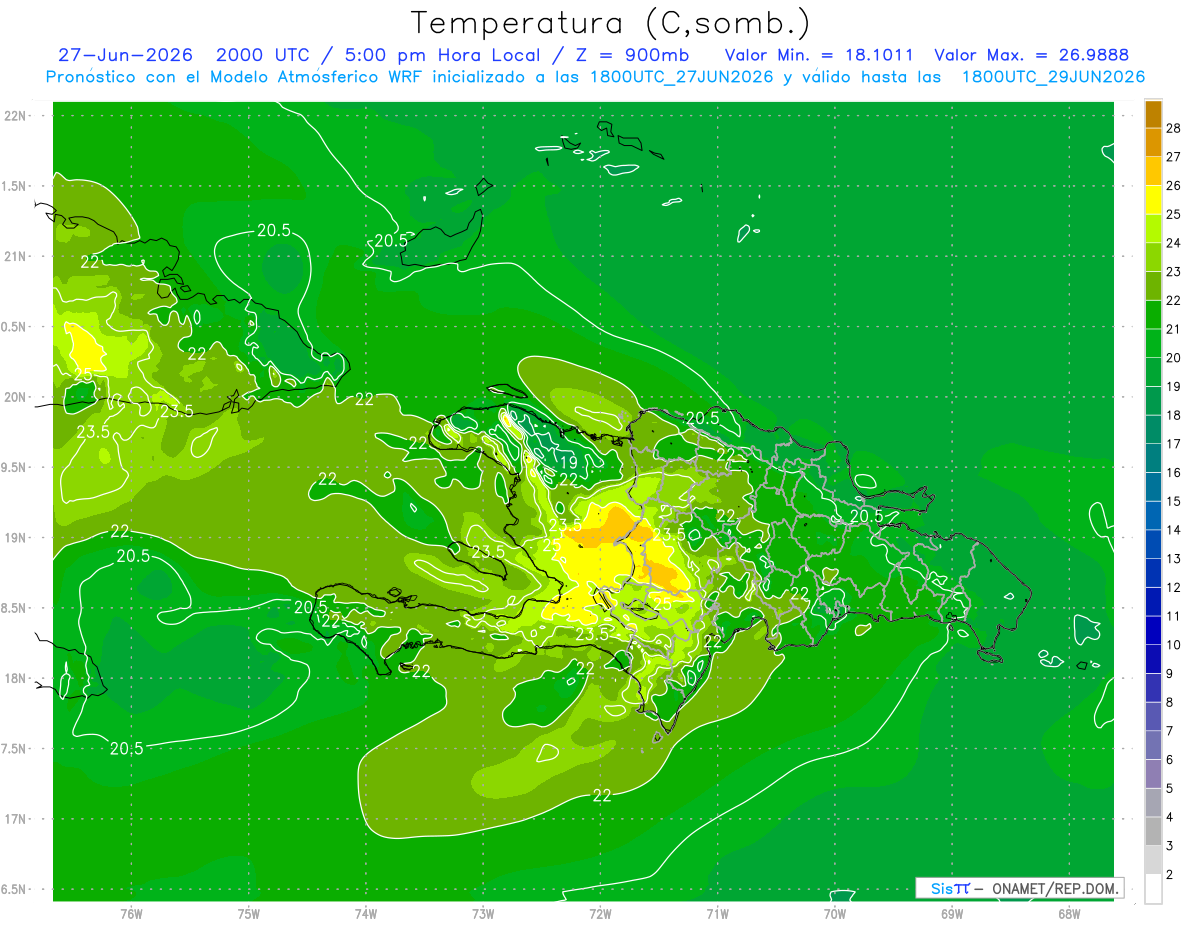Click the color scale label '26'
The image size is (1200, 927).
pos(1174,185)
